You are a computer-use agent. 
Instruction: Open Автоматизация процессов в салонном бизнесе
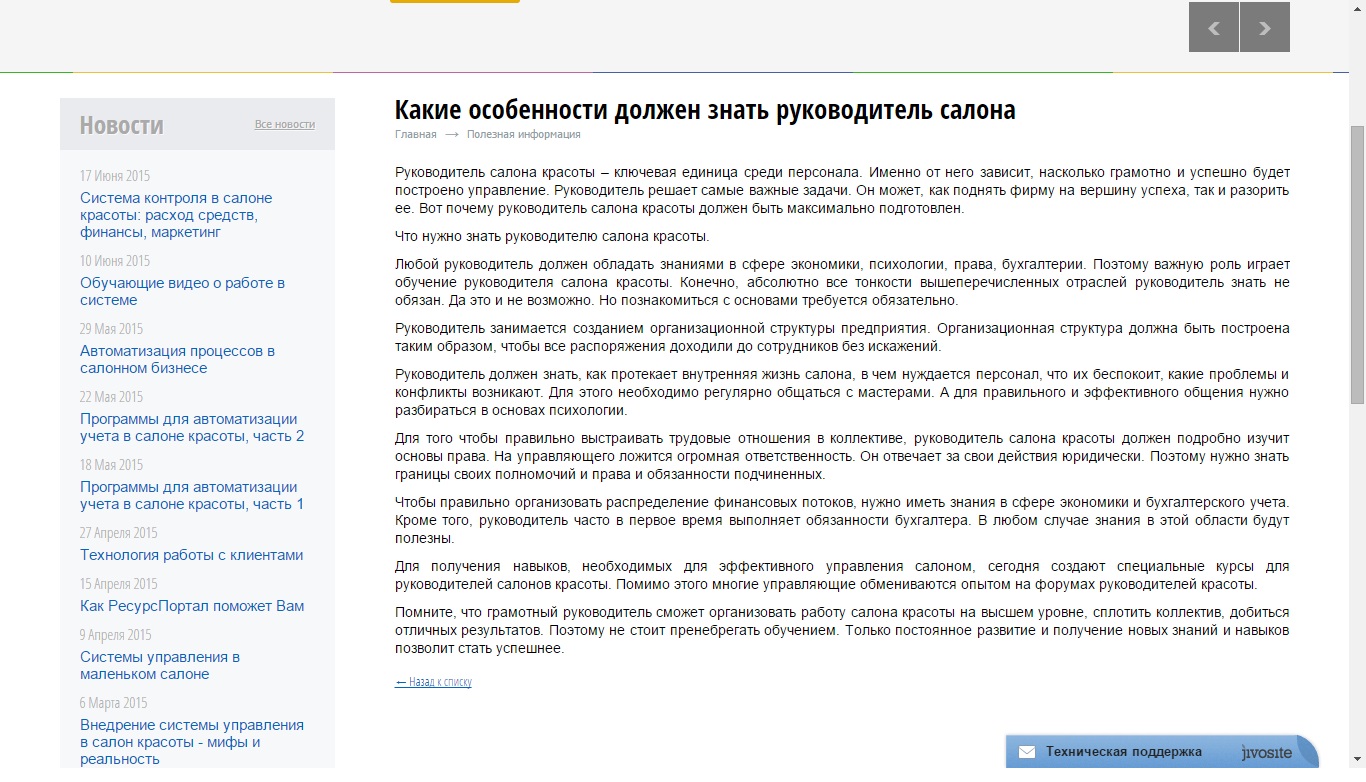[177, 359]
